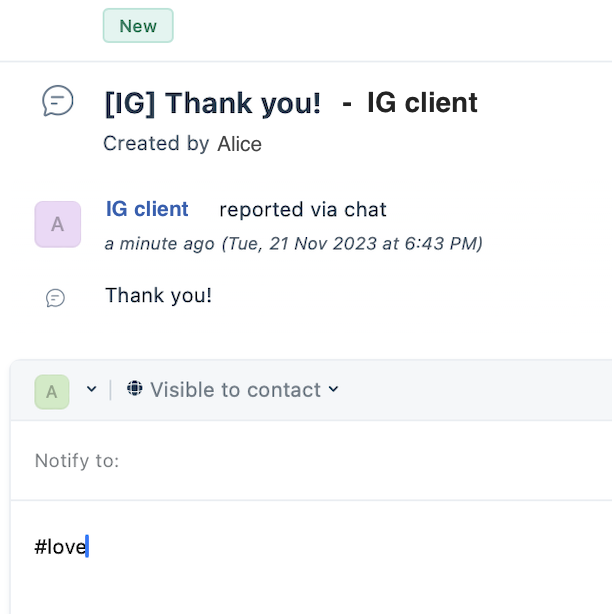
Task: Click the 'Created by Alice' text
Action: 182,143
